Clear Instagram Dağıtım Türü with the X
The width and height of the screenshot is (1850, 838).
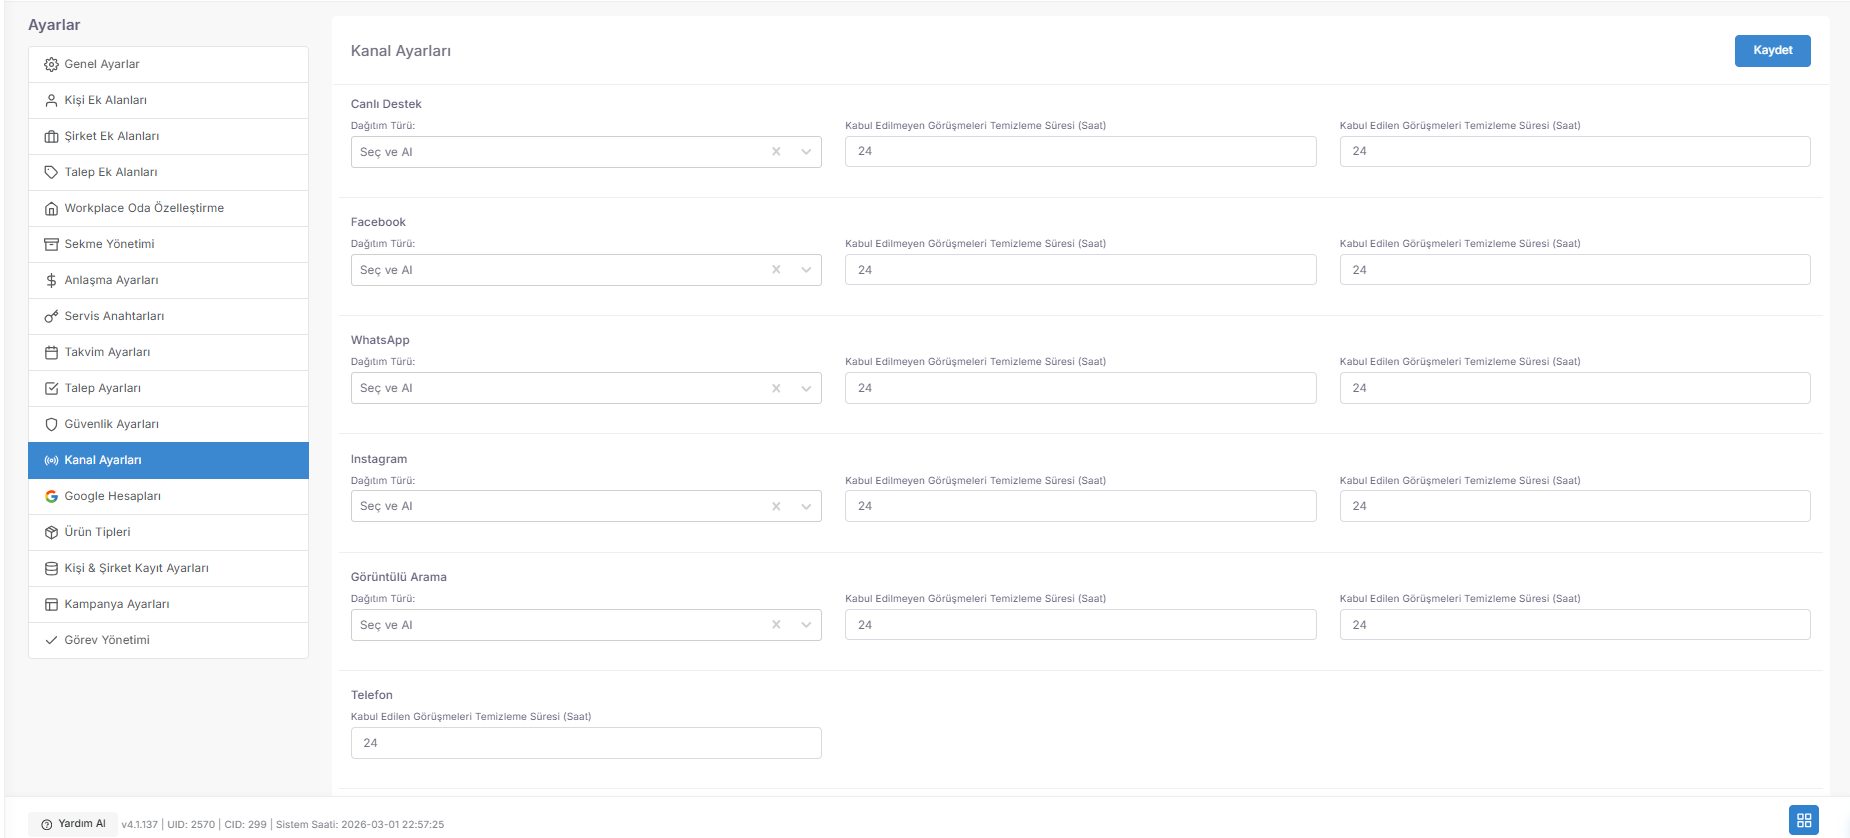(x=776, y=506)
